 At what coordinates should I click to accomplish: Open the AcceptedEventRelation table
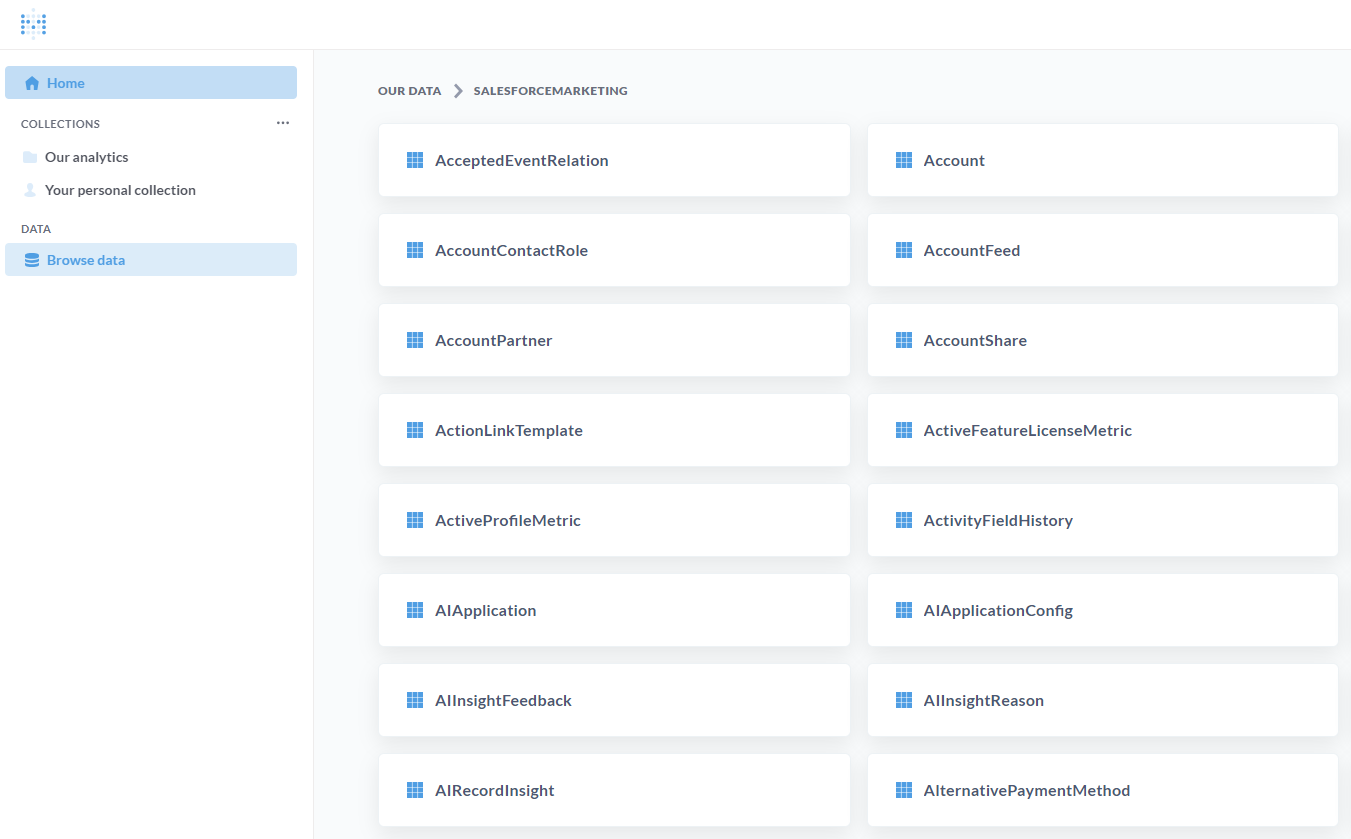(521, 160)
